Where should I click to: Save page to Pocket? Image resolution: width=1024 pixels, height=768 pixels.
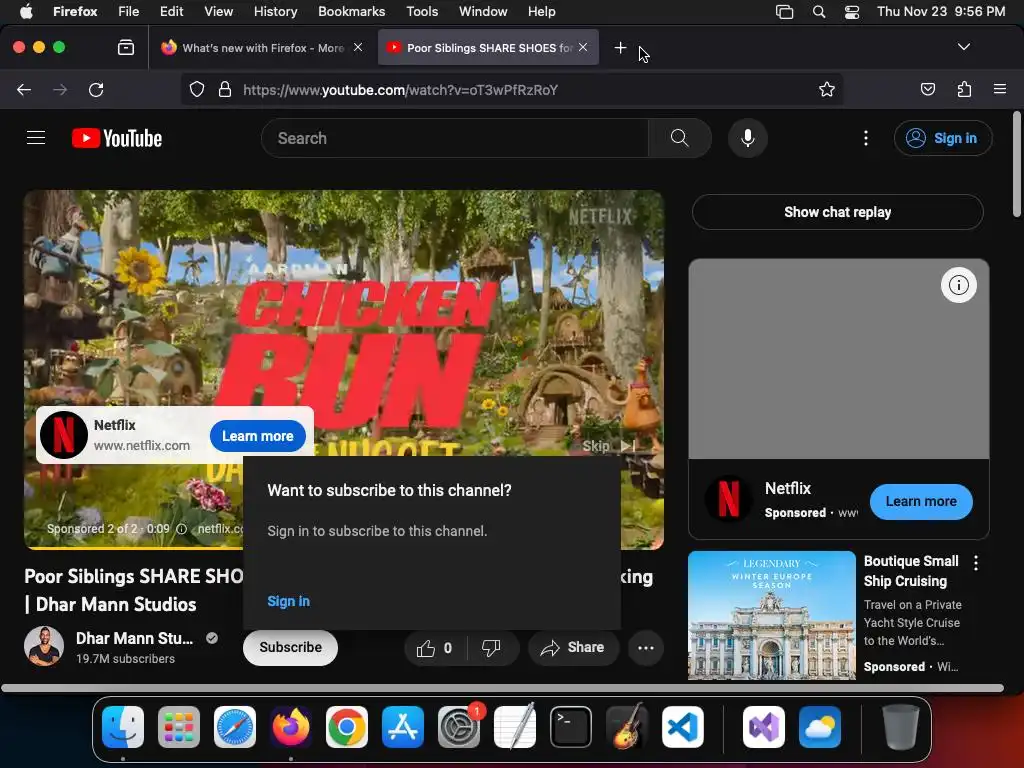click(x=927, y=89)
